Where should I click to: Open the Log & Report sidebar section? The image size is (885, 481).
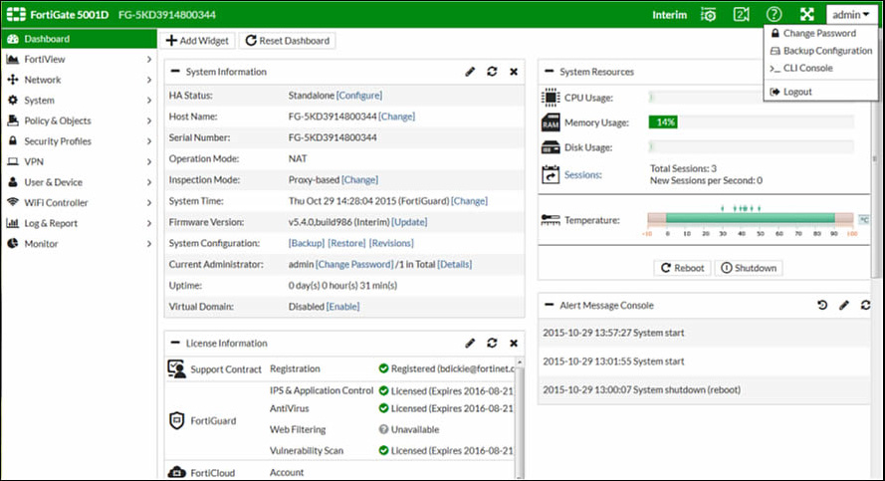coord(78,223)
